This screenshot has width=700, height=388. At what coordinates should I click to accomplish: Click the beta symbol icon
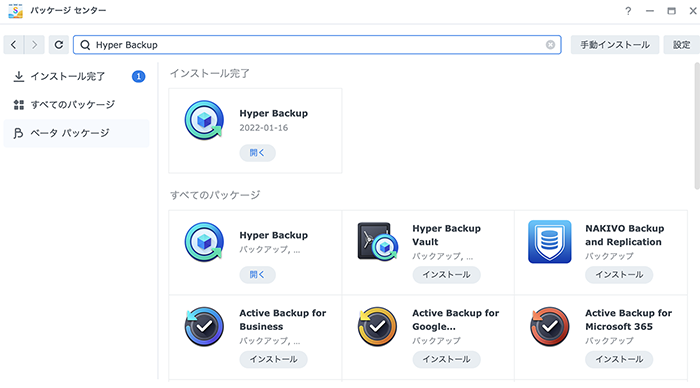click(x=18, y=133)
